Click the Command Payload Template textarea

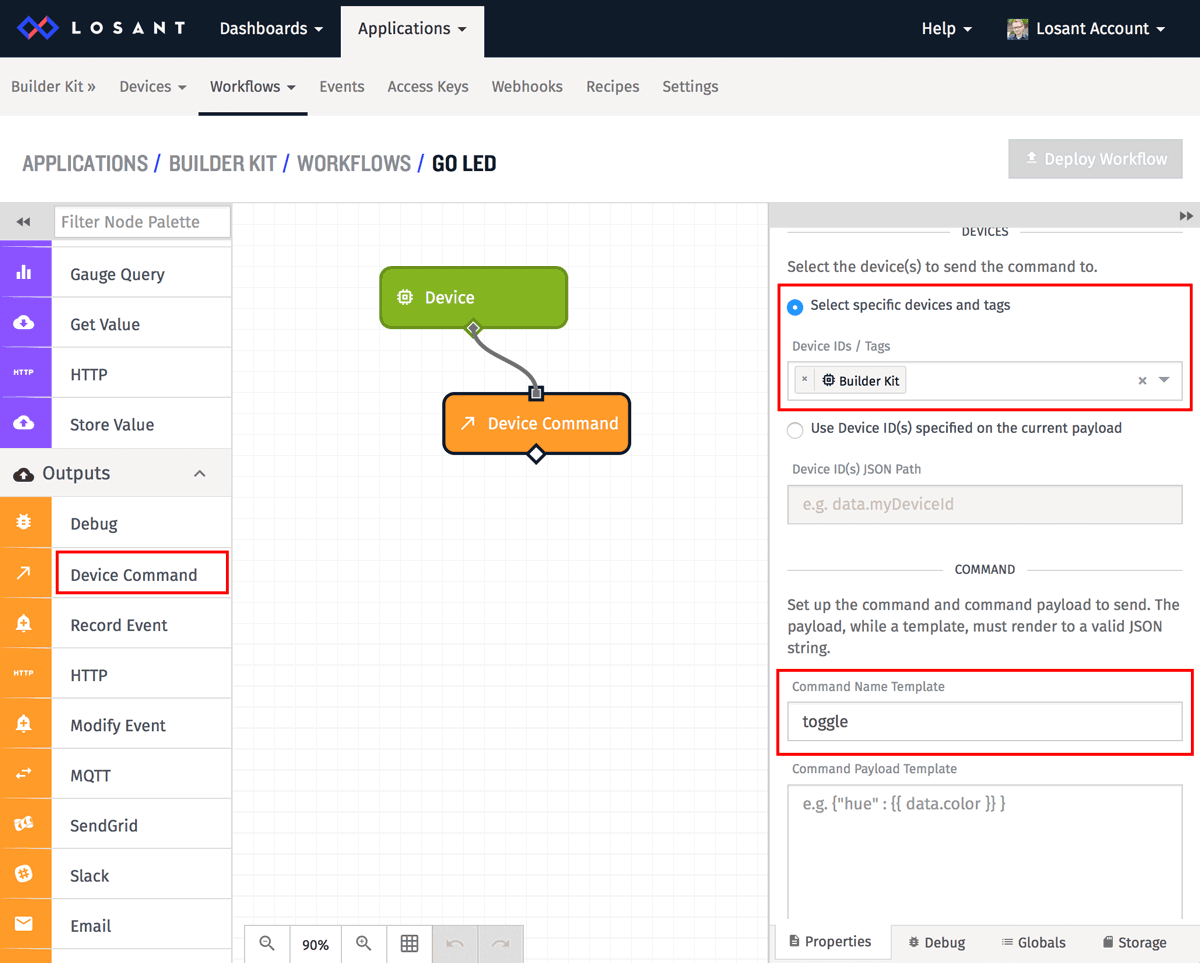tap(985, 852)
